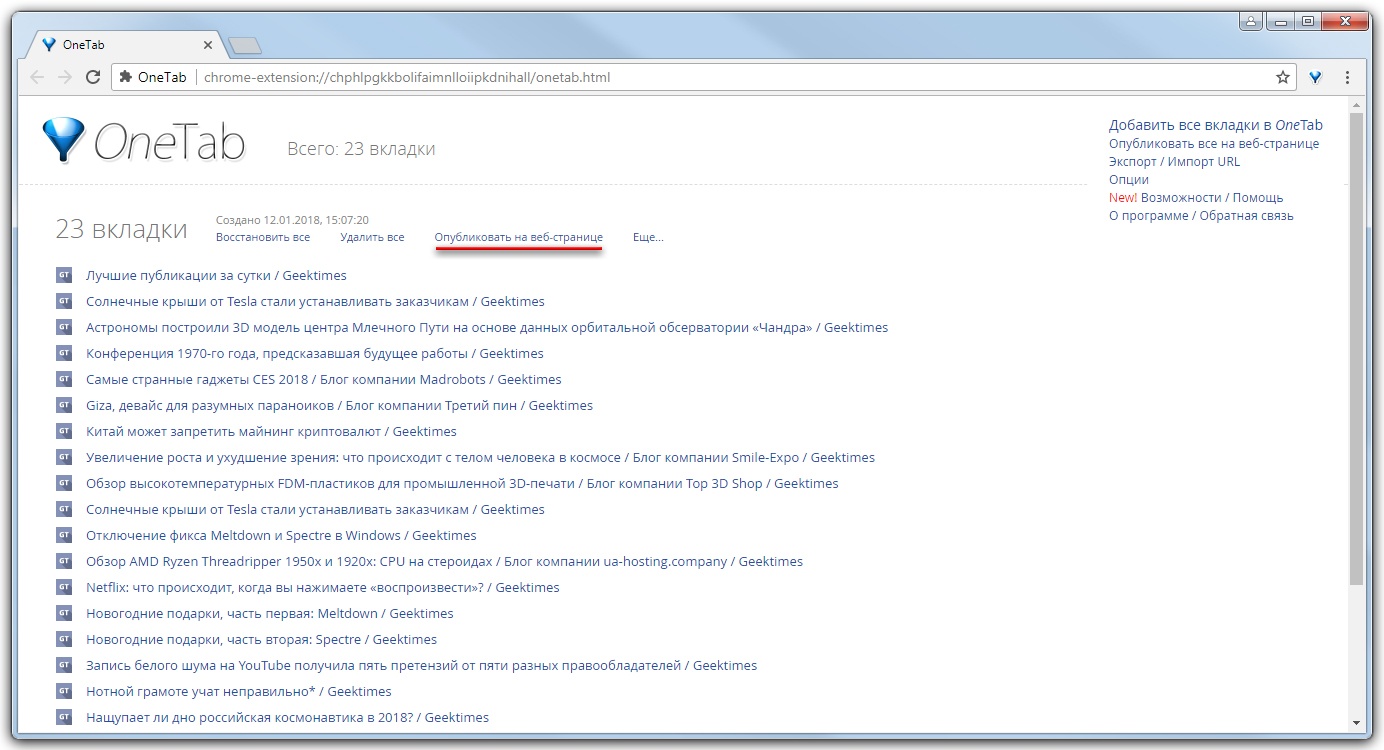Click the Chrome user profile icon in the title bar
This screenshot has width=1384, height=750.
pyautogui.click(x=1250, y=20)
